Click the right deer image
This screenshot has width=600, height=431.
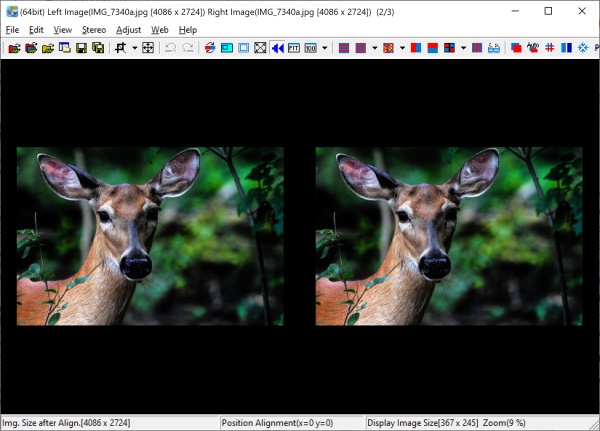pos(449,236)
